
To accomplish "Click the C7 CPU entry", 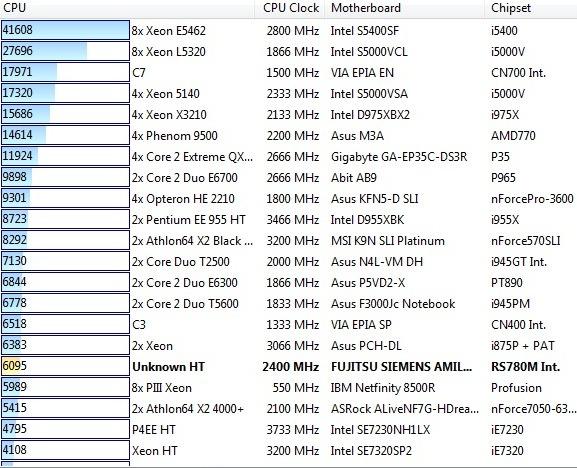I will coord(139,72).
